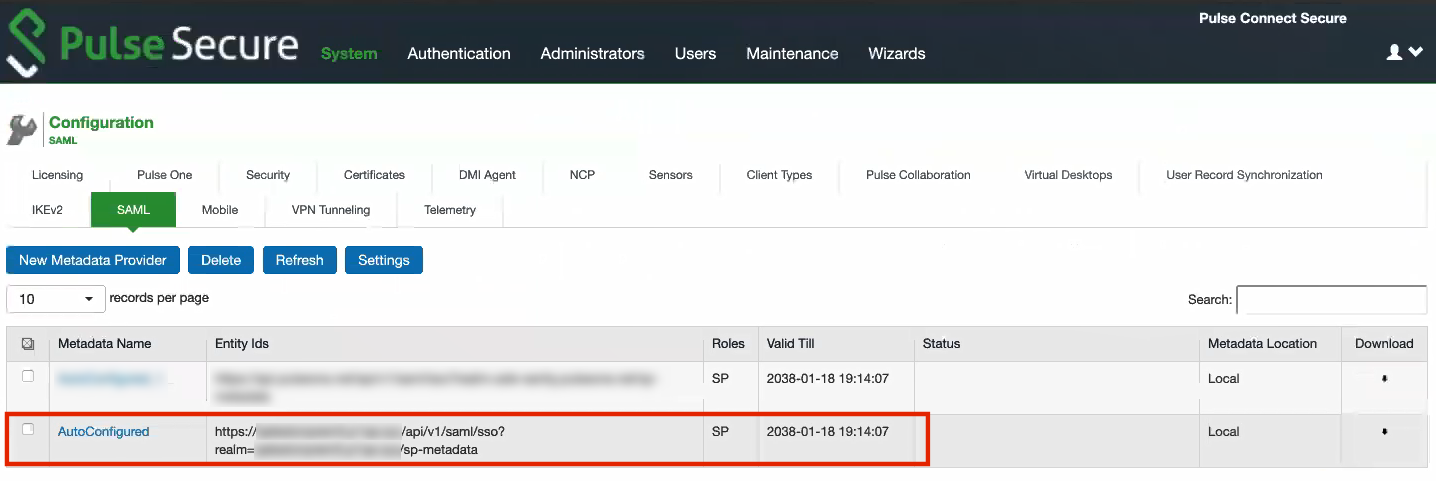
Task: Click the SAML Settings button
Action: (384, 260)
